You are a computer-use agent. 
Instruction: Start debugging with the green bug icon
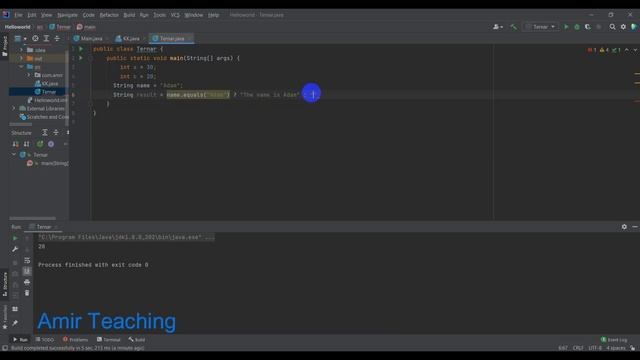tap(577, 27)
